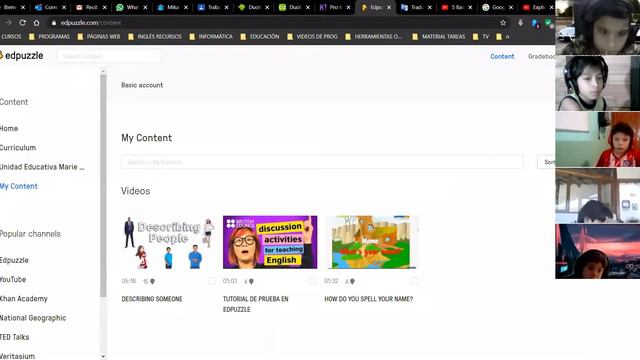Click the edpuzzle logo
Screen dimensions: 640x360
point(21,56)
